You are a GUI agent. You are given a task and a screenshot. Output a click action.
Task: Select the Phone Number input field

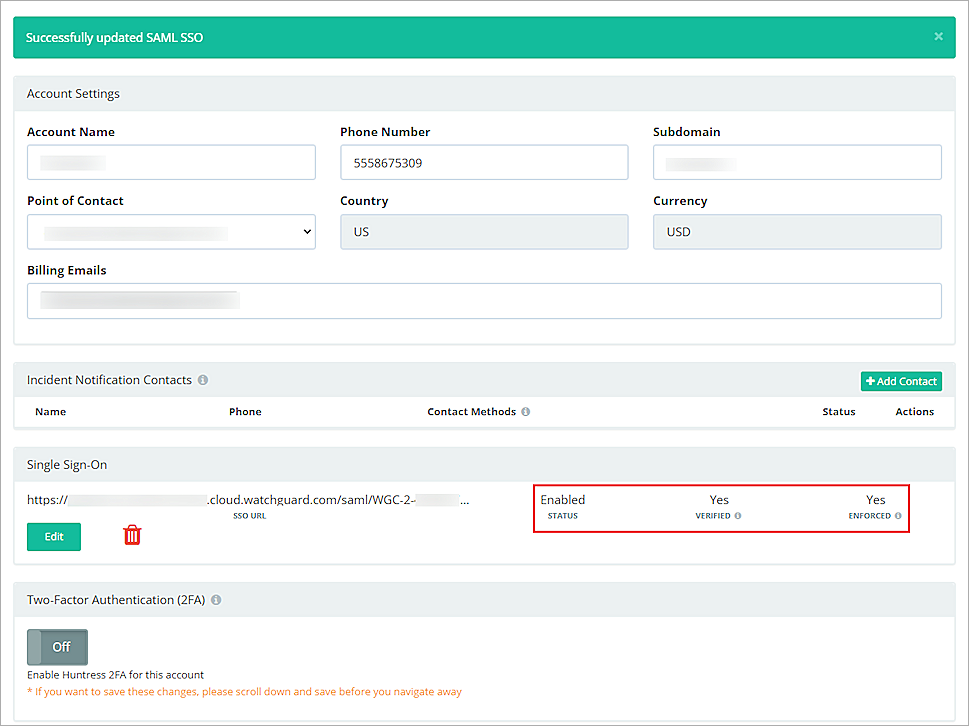484,162
